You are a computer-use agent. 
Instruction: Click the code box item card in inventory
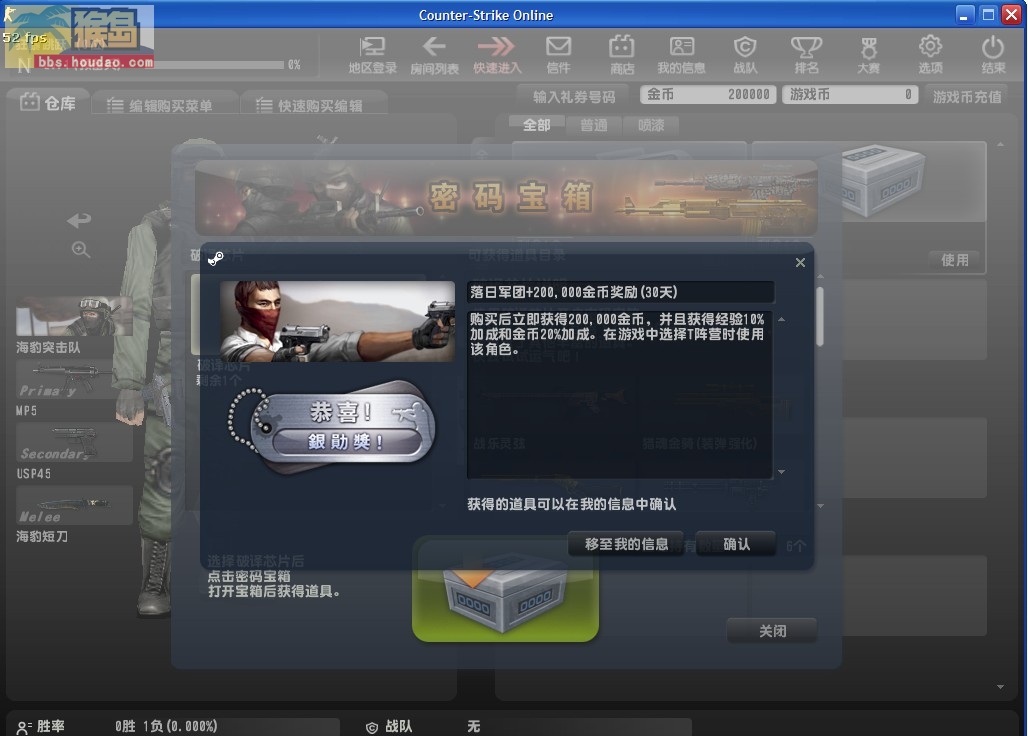pyautogui.click(x=869, y=207)
